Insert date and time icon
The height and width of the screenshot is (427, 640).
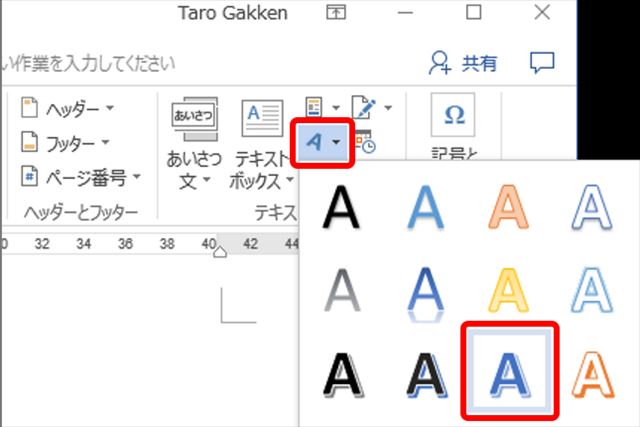tap(365, 141)
